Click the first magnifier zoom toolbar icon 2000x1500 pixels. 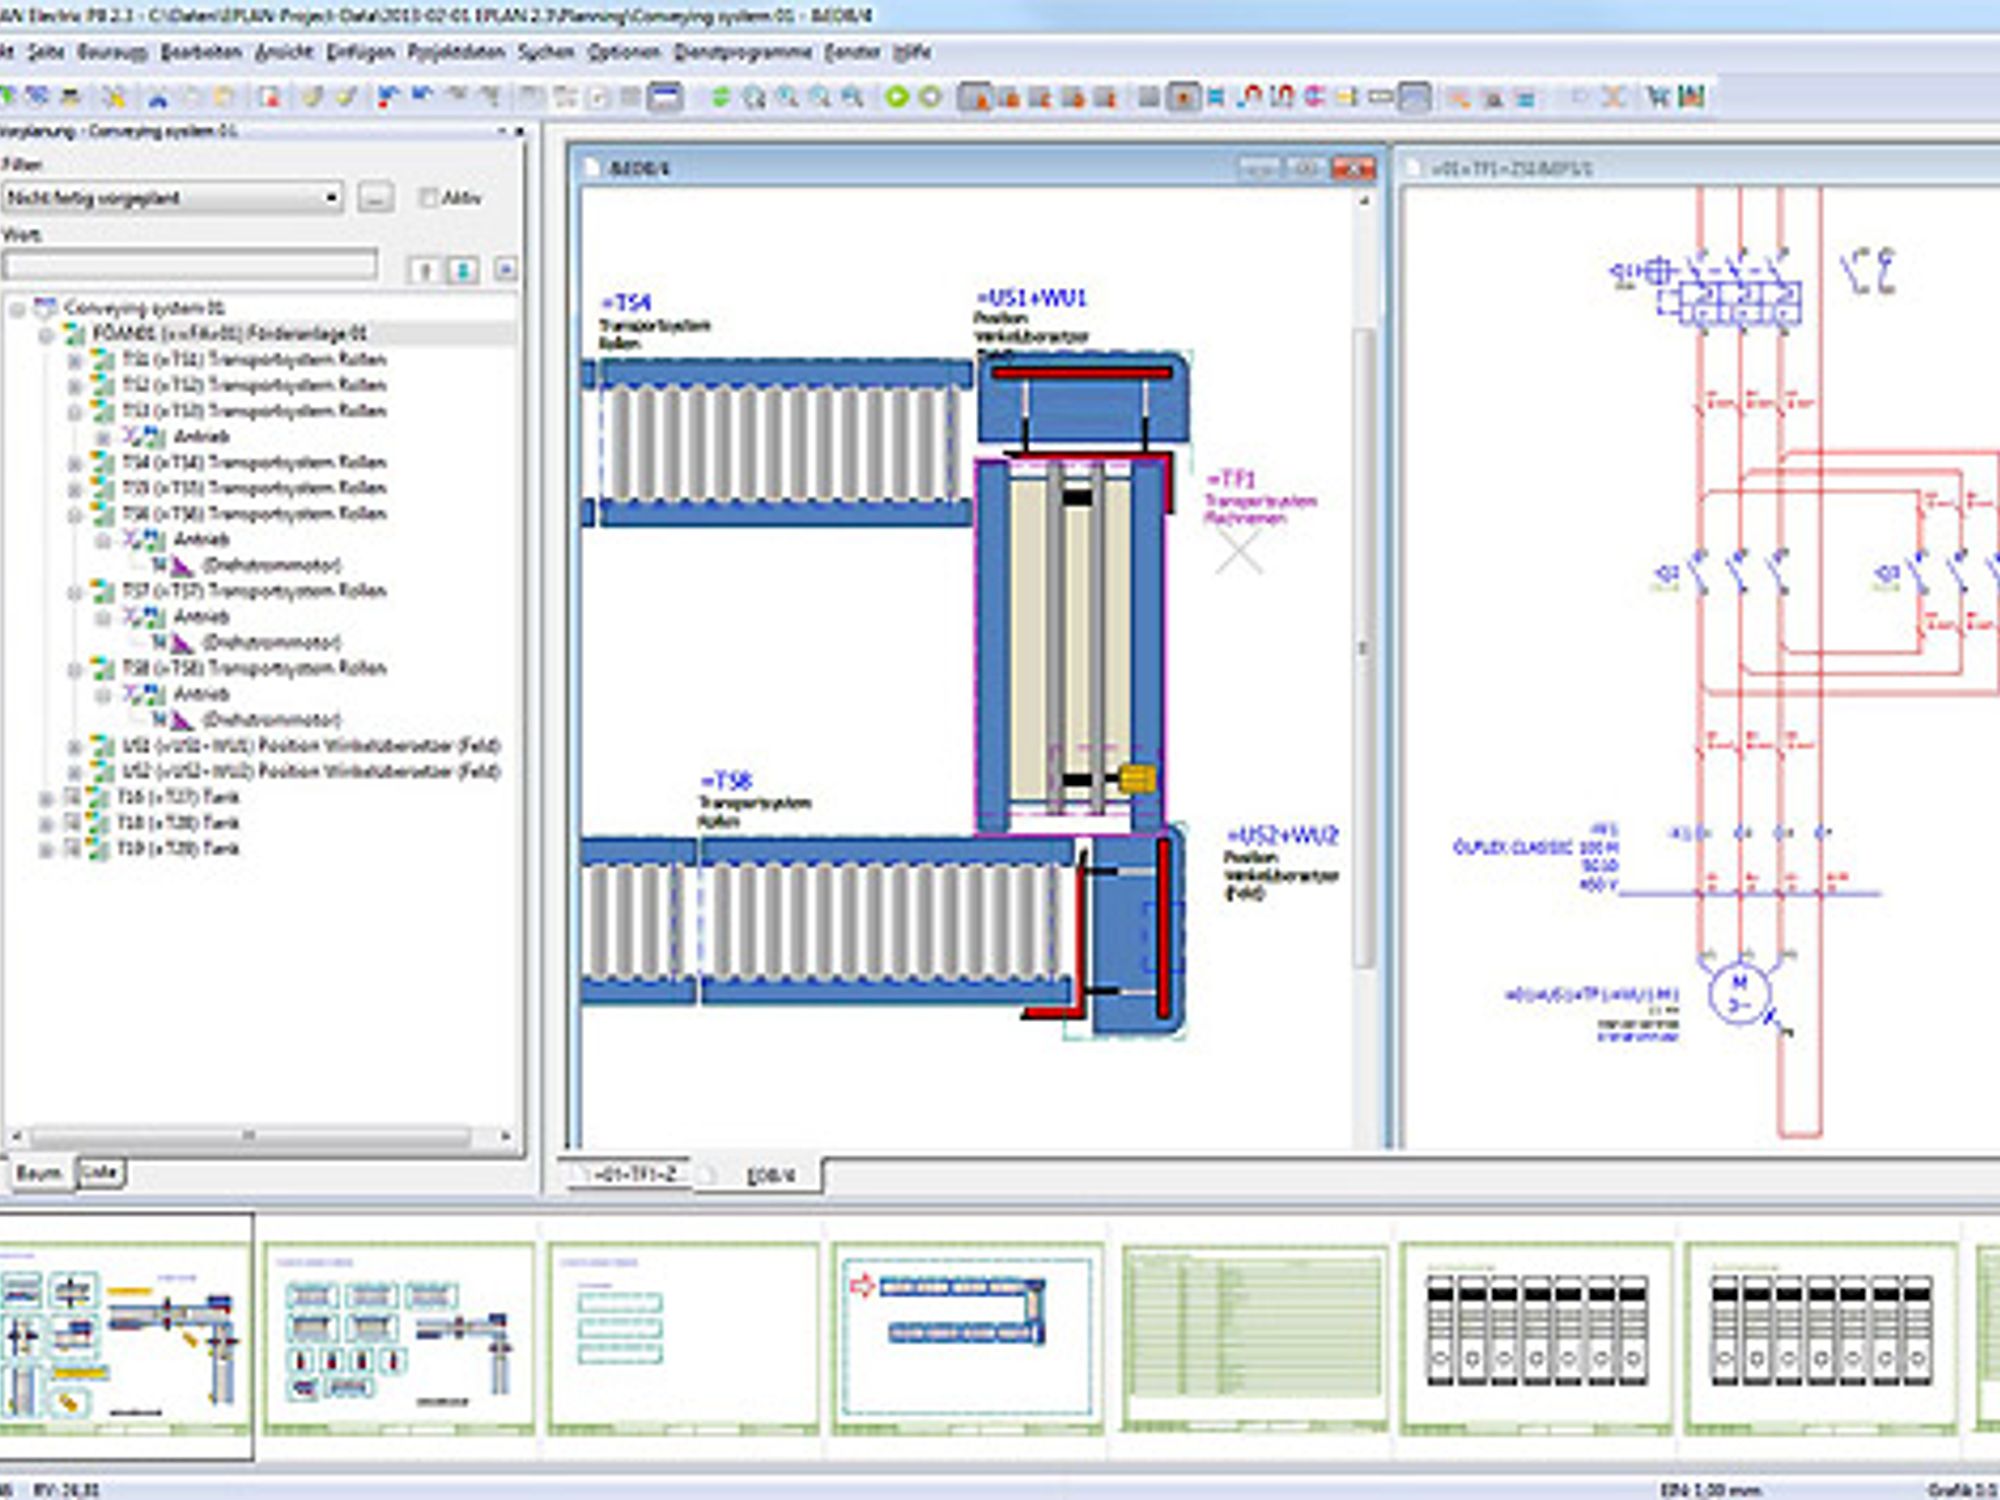[753, 97]
